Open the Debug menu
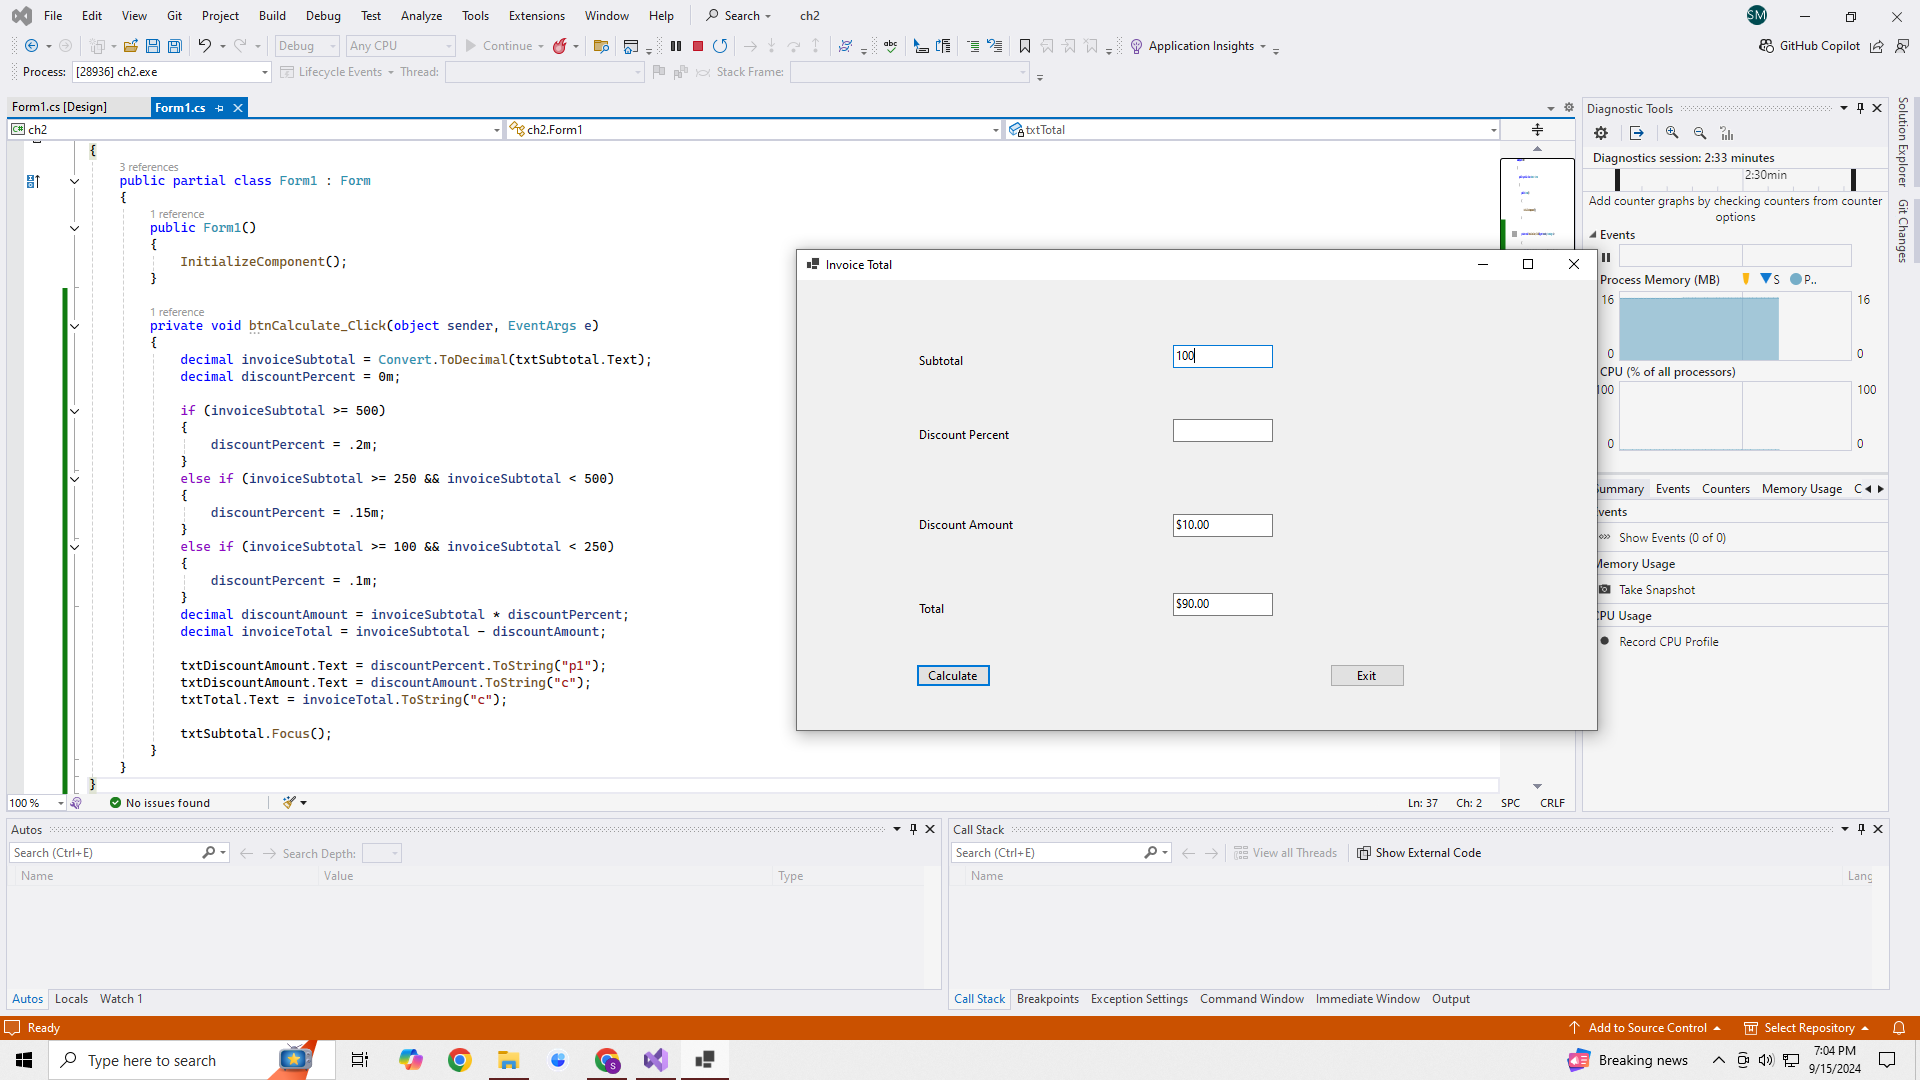Viewport: 1920px width, 1080px height. tap(323, 16)
